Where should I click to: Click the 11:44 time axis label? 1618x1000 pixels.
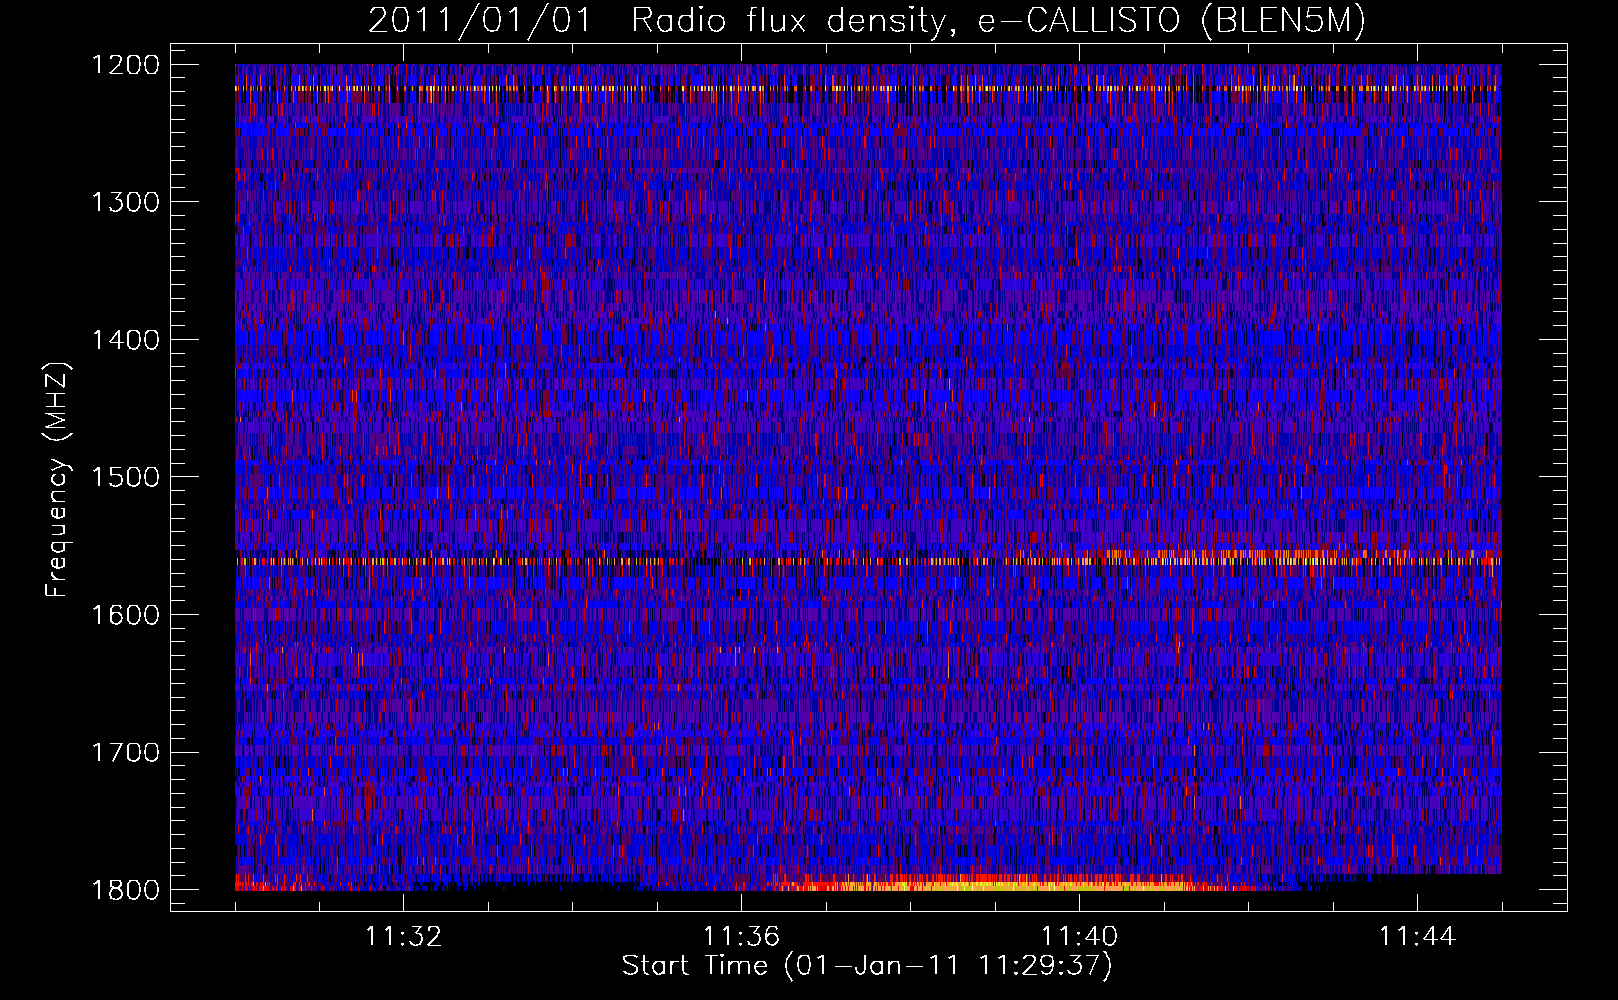1417,937
